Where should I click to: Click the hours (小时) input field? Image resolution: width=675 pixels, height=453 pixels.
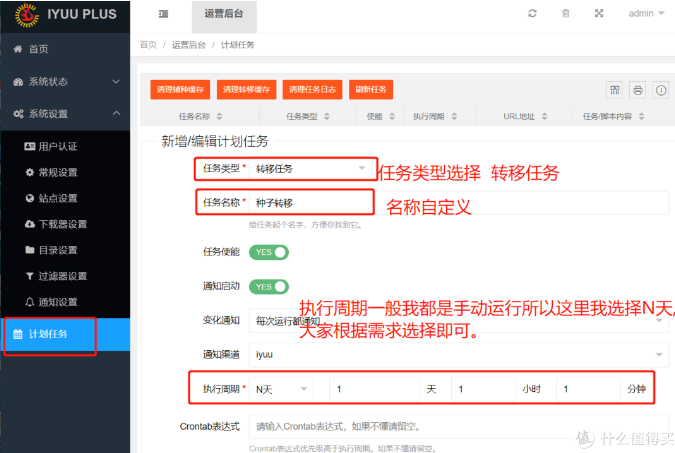click(483, 389)
